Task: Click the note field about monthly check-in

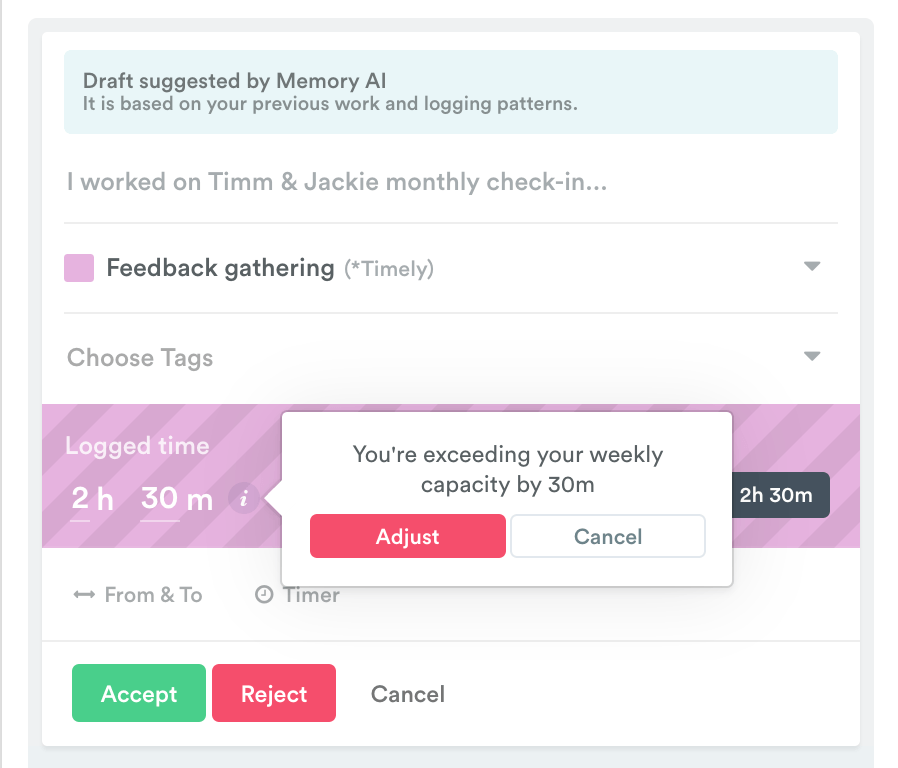Action: [x=451, y=182]
